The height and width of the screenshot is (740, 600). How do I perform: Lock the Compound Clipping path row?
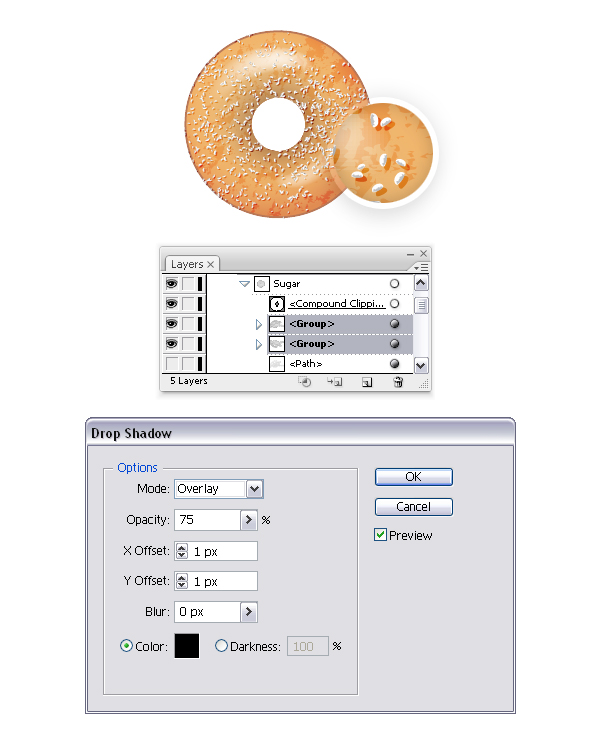(x=188, y=303)
